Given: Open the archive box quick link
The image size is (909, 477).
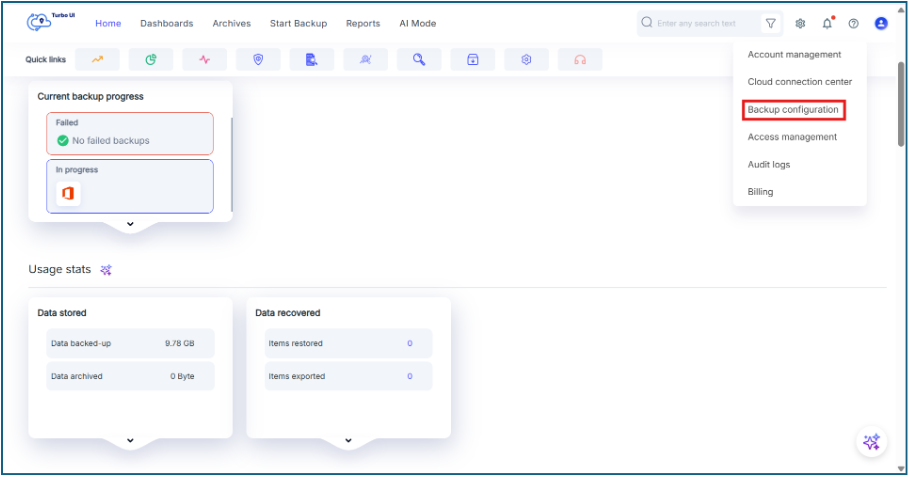Looking at the screenshot, I should pos(472,59).
